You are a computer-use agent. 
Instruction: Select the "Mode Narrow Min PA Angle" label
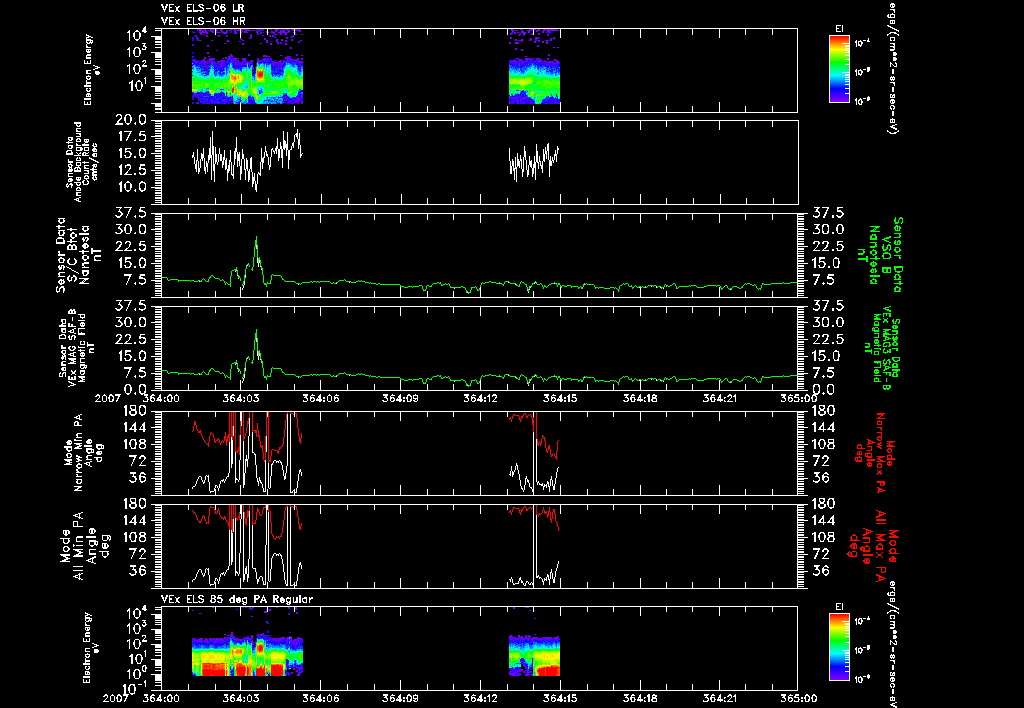coord(82,453)
